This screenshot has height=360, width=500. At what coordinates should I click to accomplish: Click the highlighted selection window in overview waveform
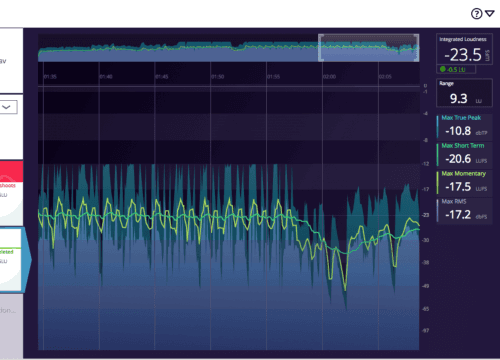tap(369, 48)
